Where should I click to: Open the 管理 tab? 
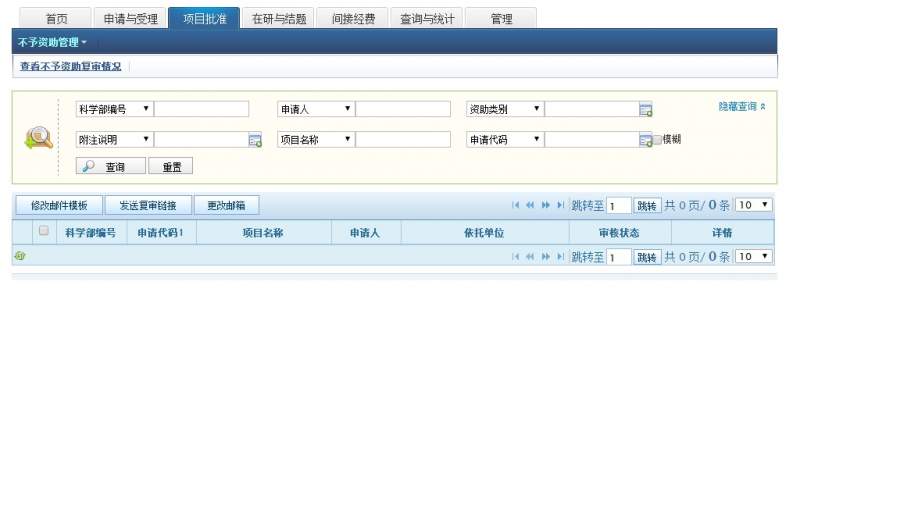click(x=501, y=18)
